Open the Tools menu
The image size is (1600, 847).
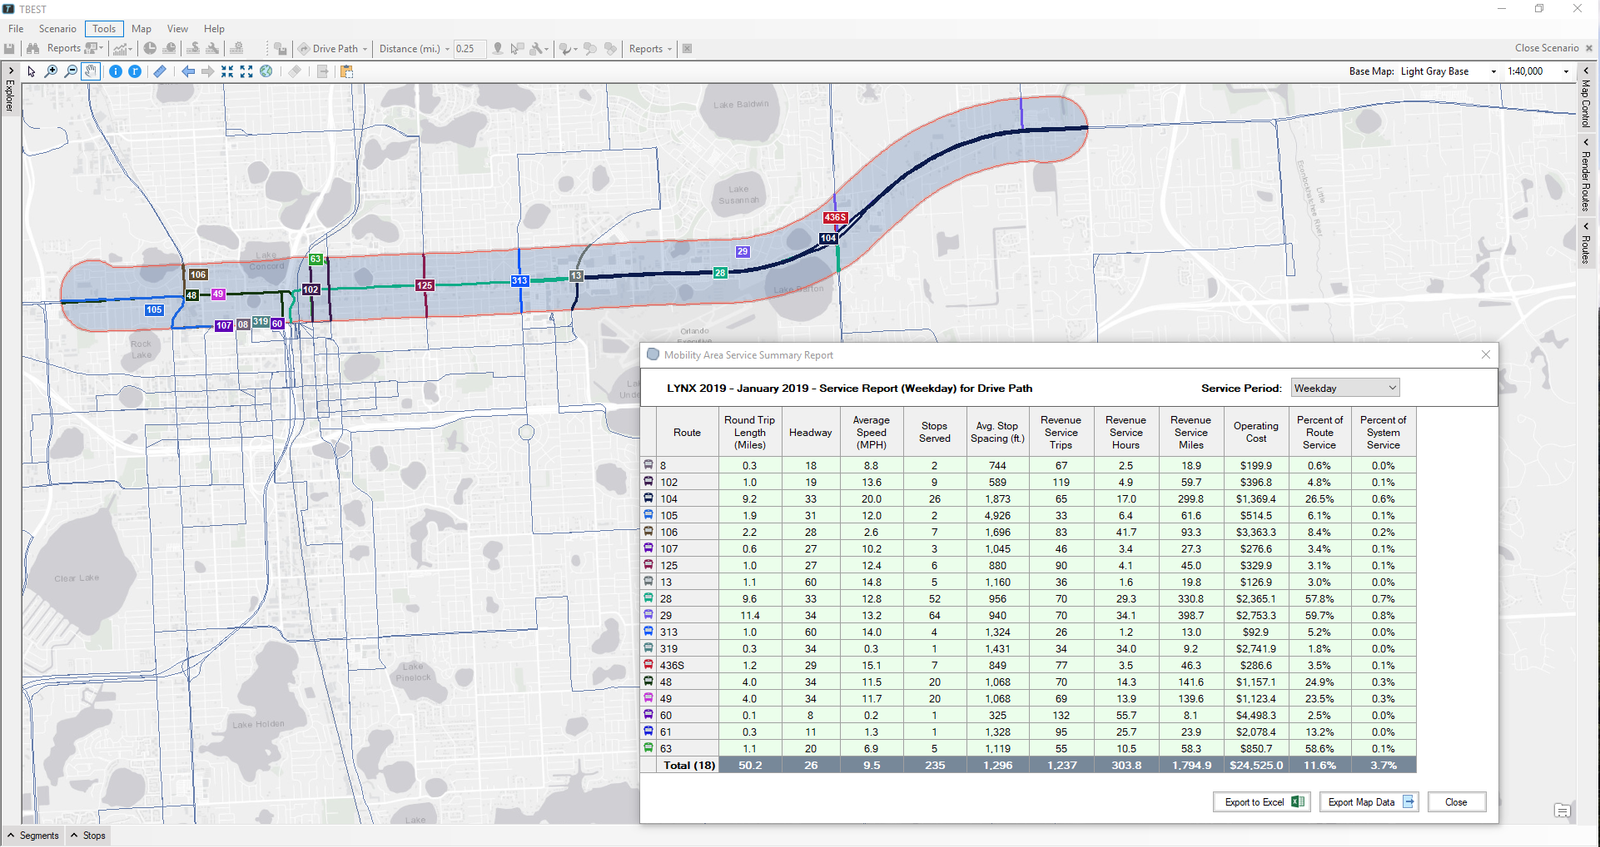(104, 29)
